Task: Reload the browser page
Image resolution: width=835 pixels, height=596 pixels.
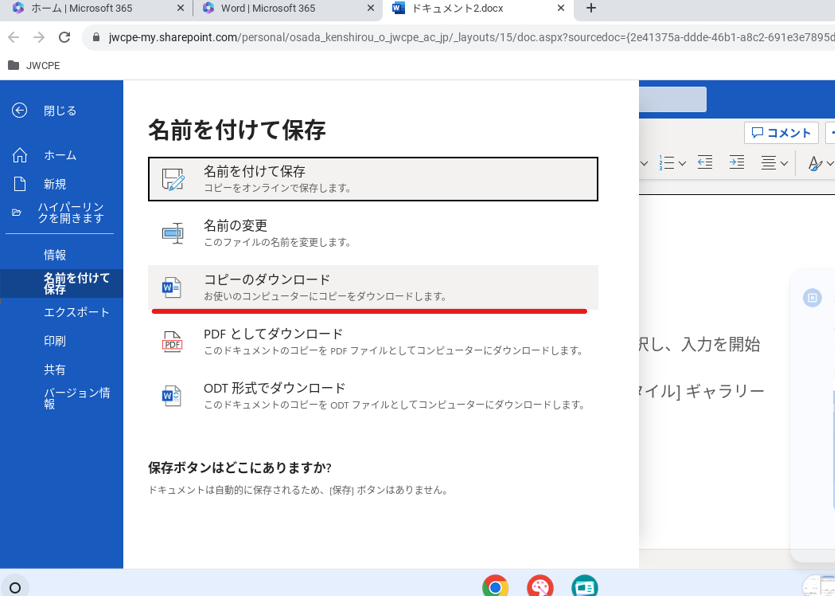Action: point(64,37)
